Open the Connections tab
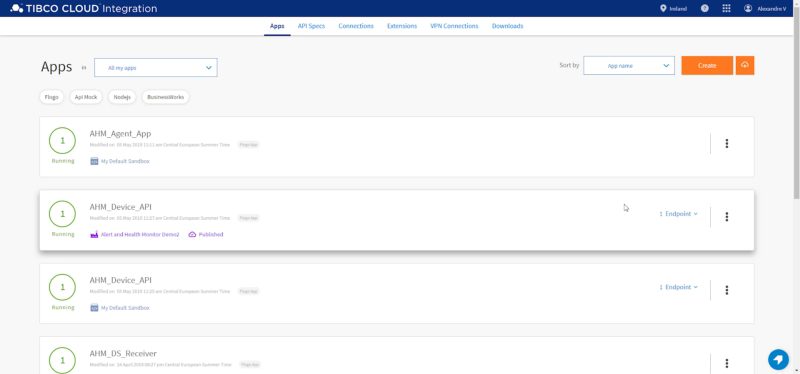800x374 pixels. (x=356, y=26)
